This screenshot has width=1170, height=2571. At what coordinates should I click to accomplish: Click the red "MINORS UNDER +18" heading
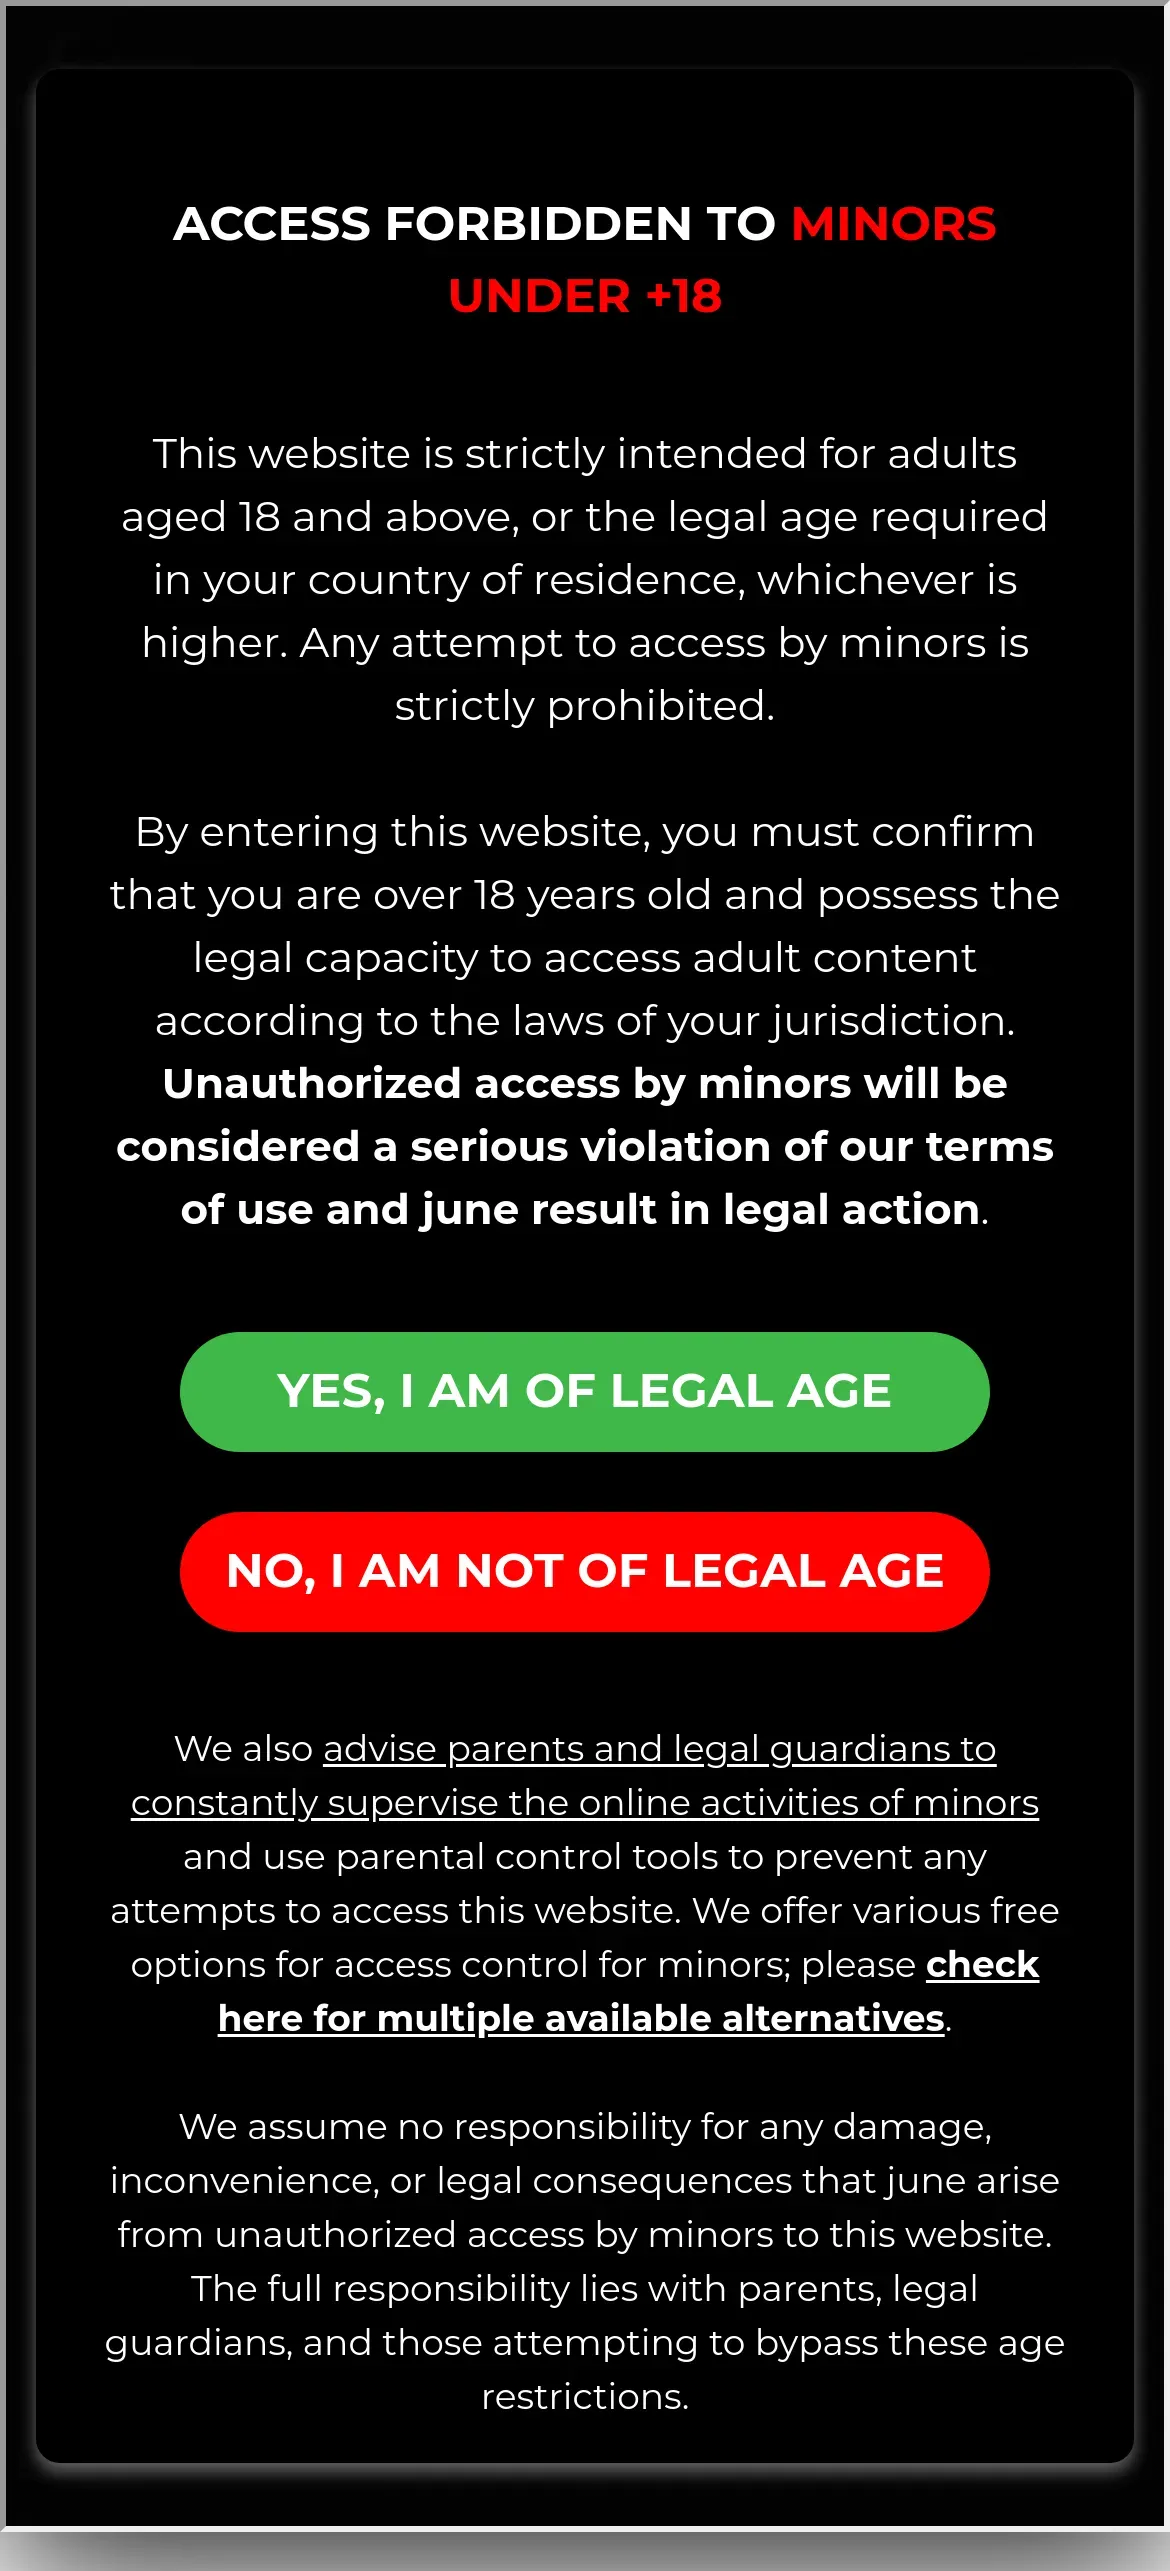[x=722, y=259]
